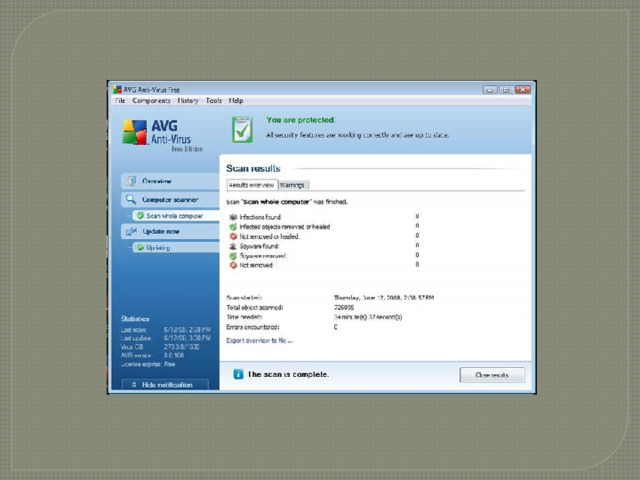The image size is (640, 480).
Task: Switch to the Warnings tab
Action: (293, 185)
